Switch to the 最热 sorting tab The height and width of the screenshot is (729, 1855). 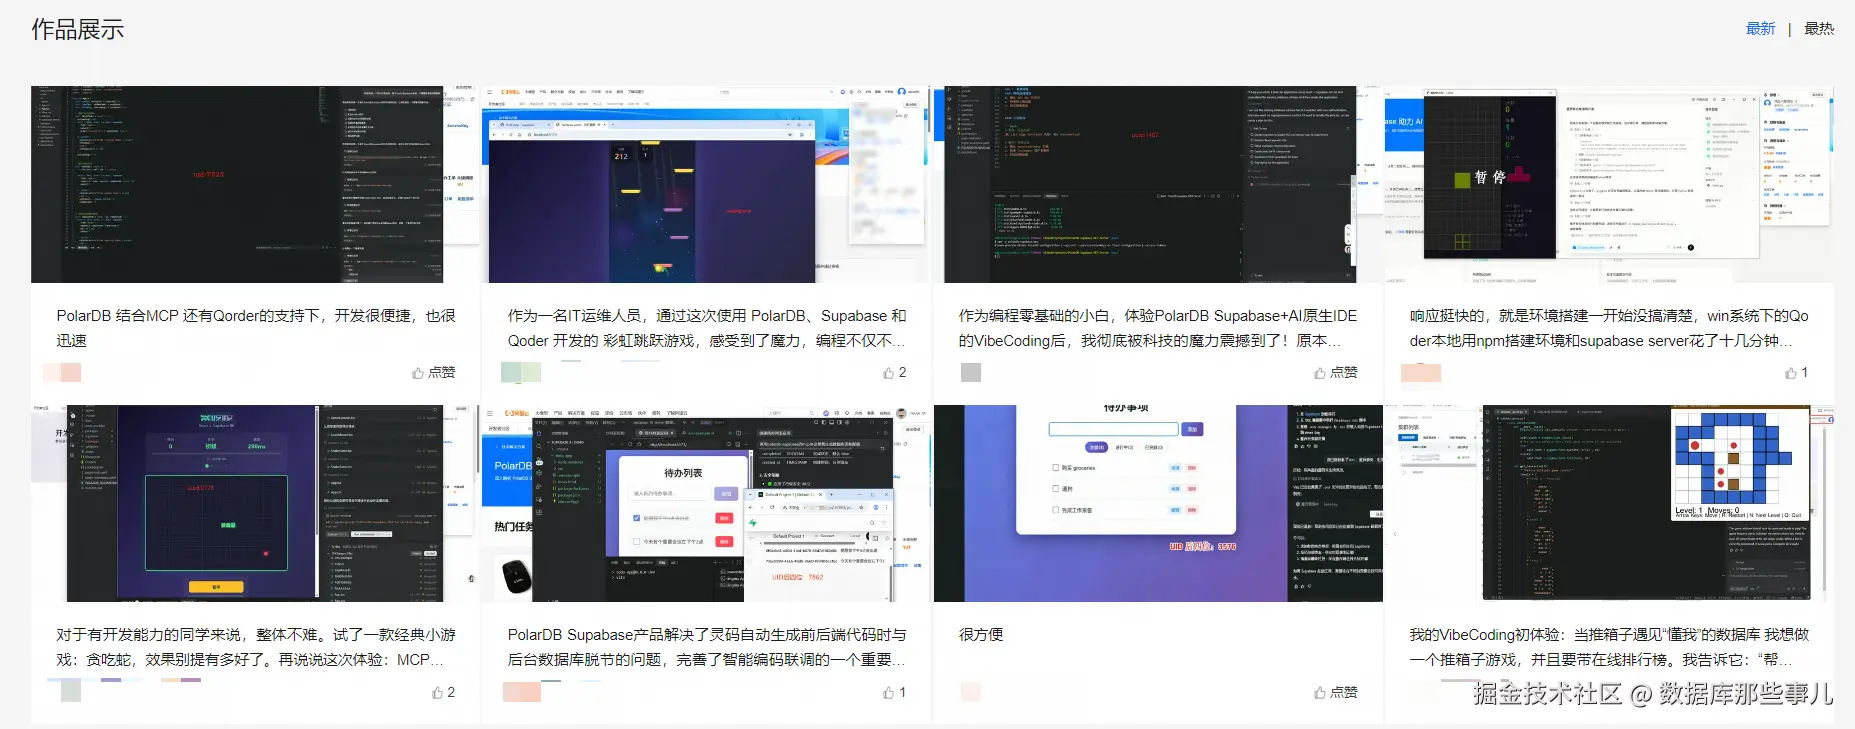1819,29
